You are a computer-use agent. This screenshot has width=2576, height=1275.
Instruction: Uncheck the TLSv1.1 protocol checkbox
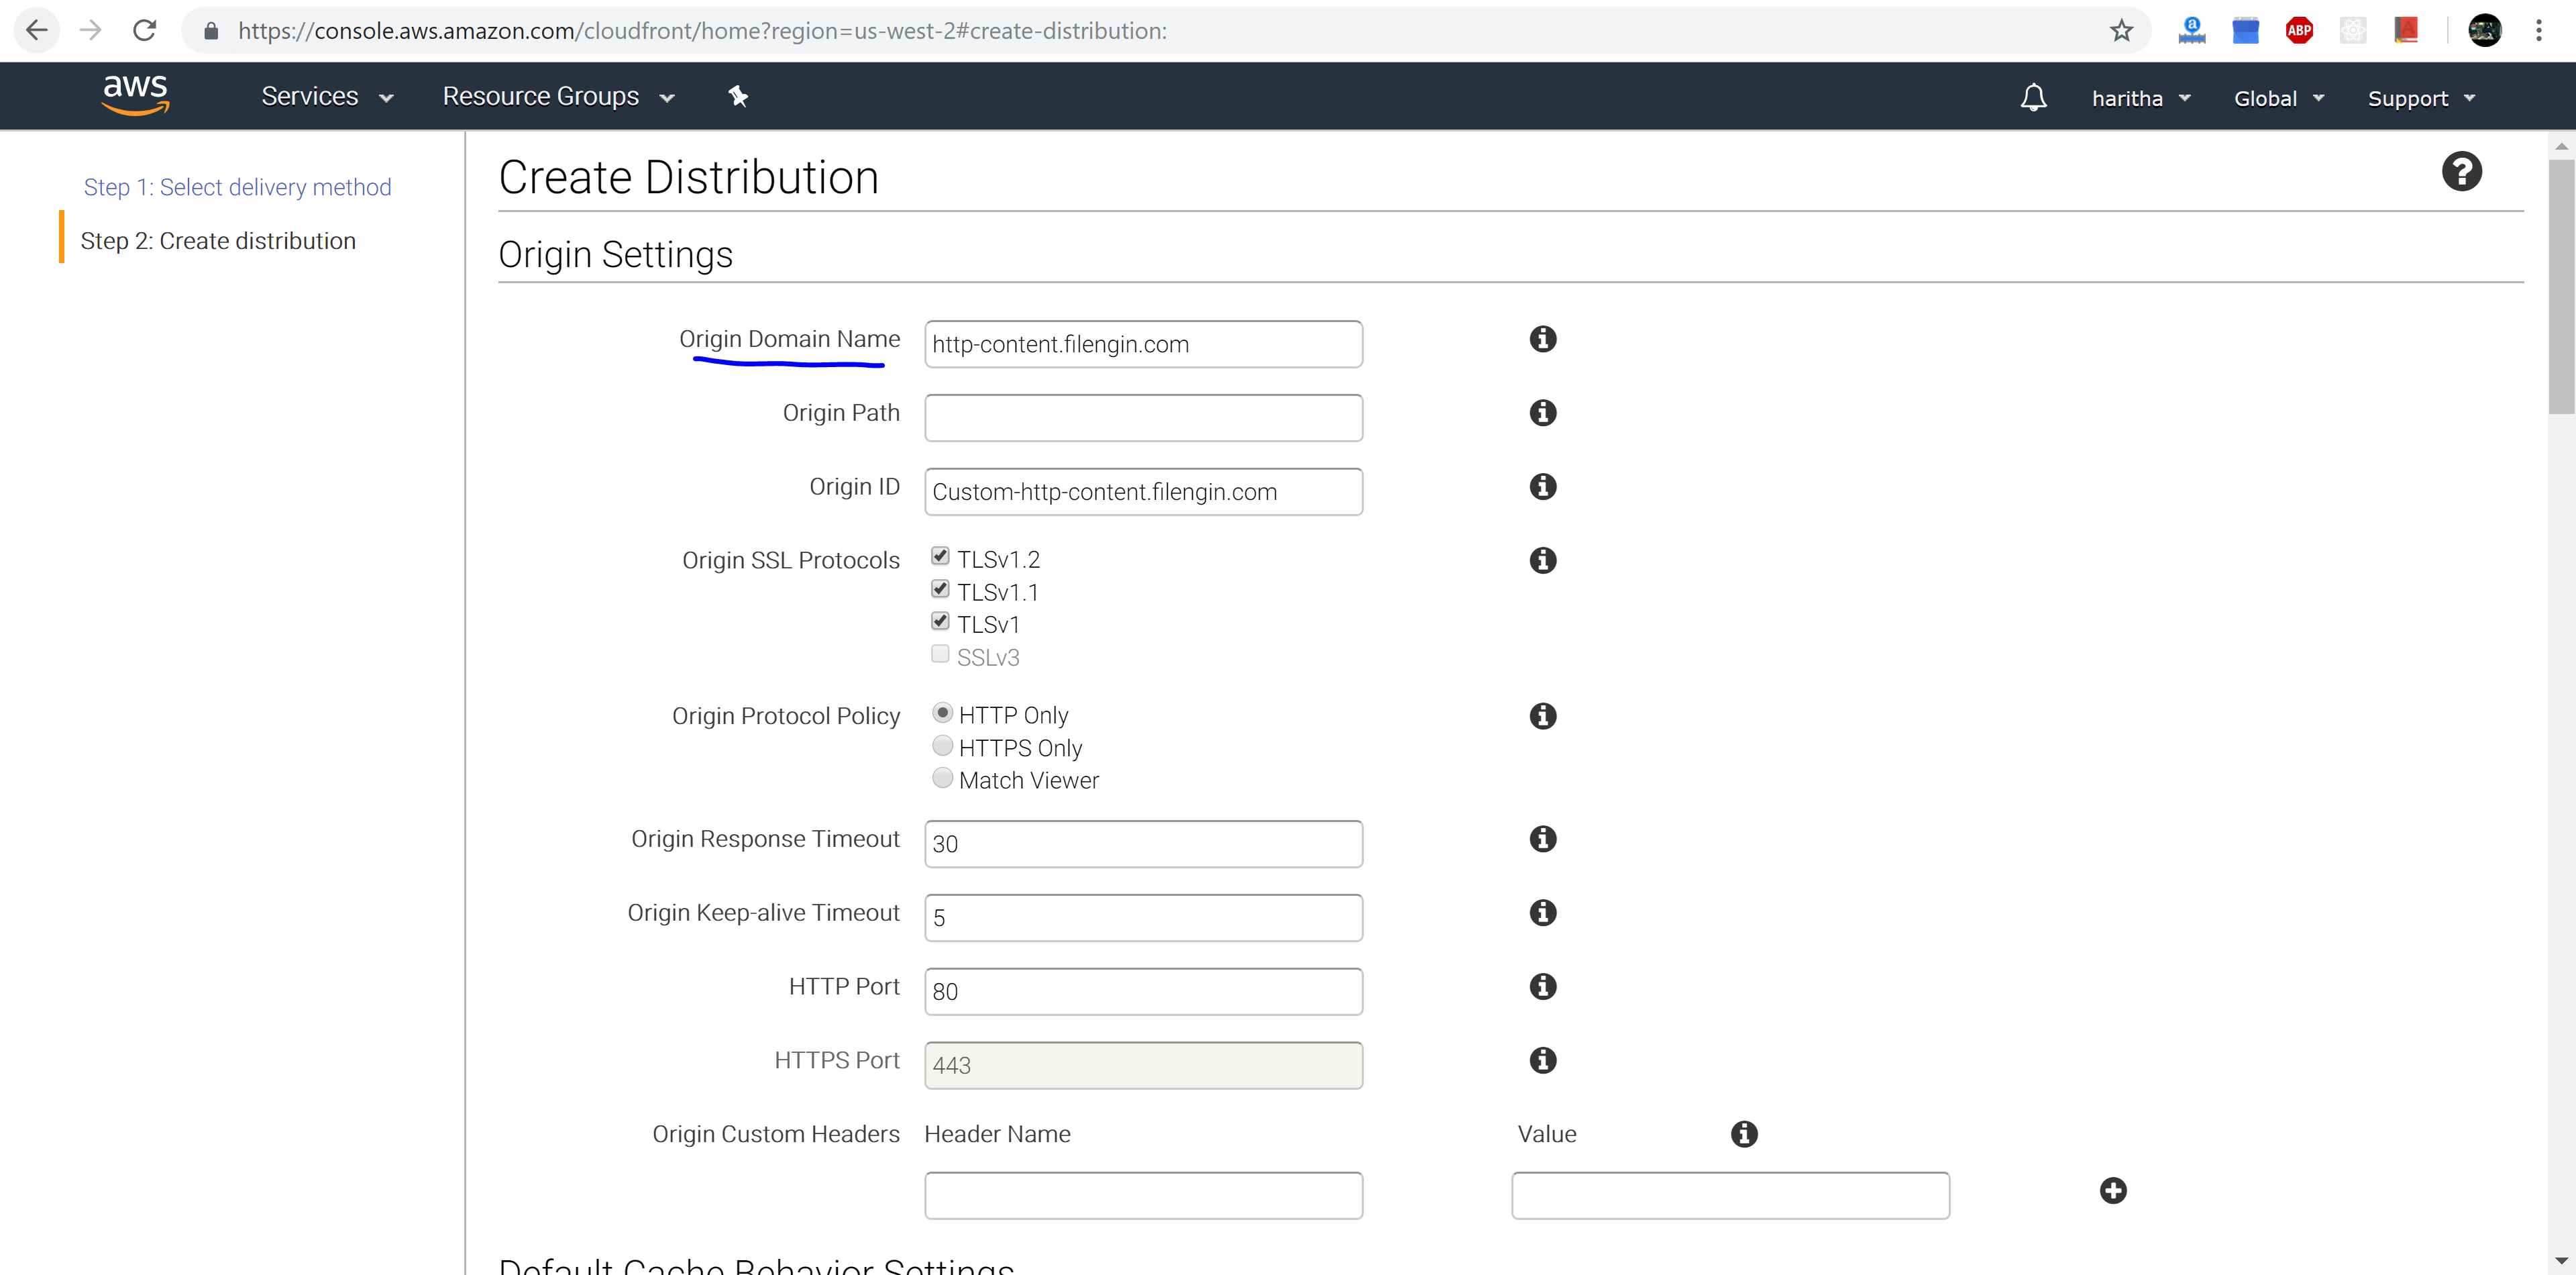[x=940, y=588]
